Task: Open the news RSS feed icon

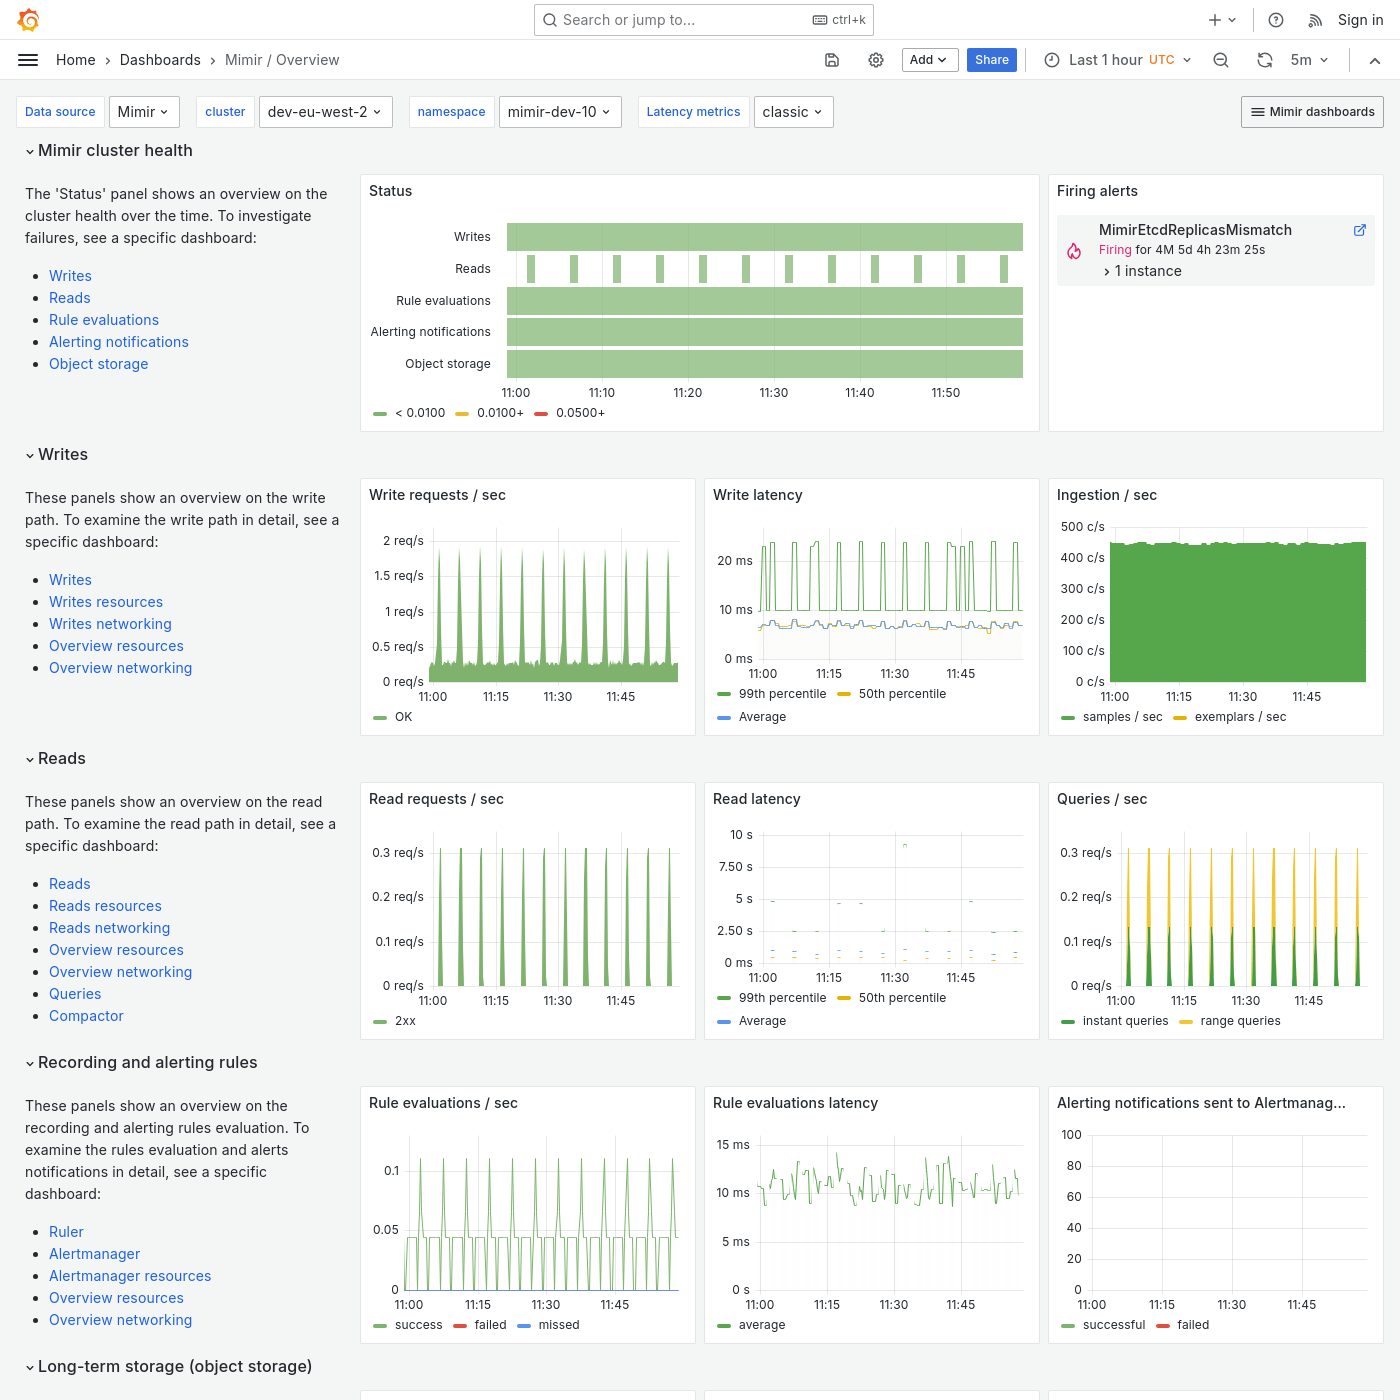Action: (x=1314, y=19)
